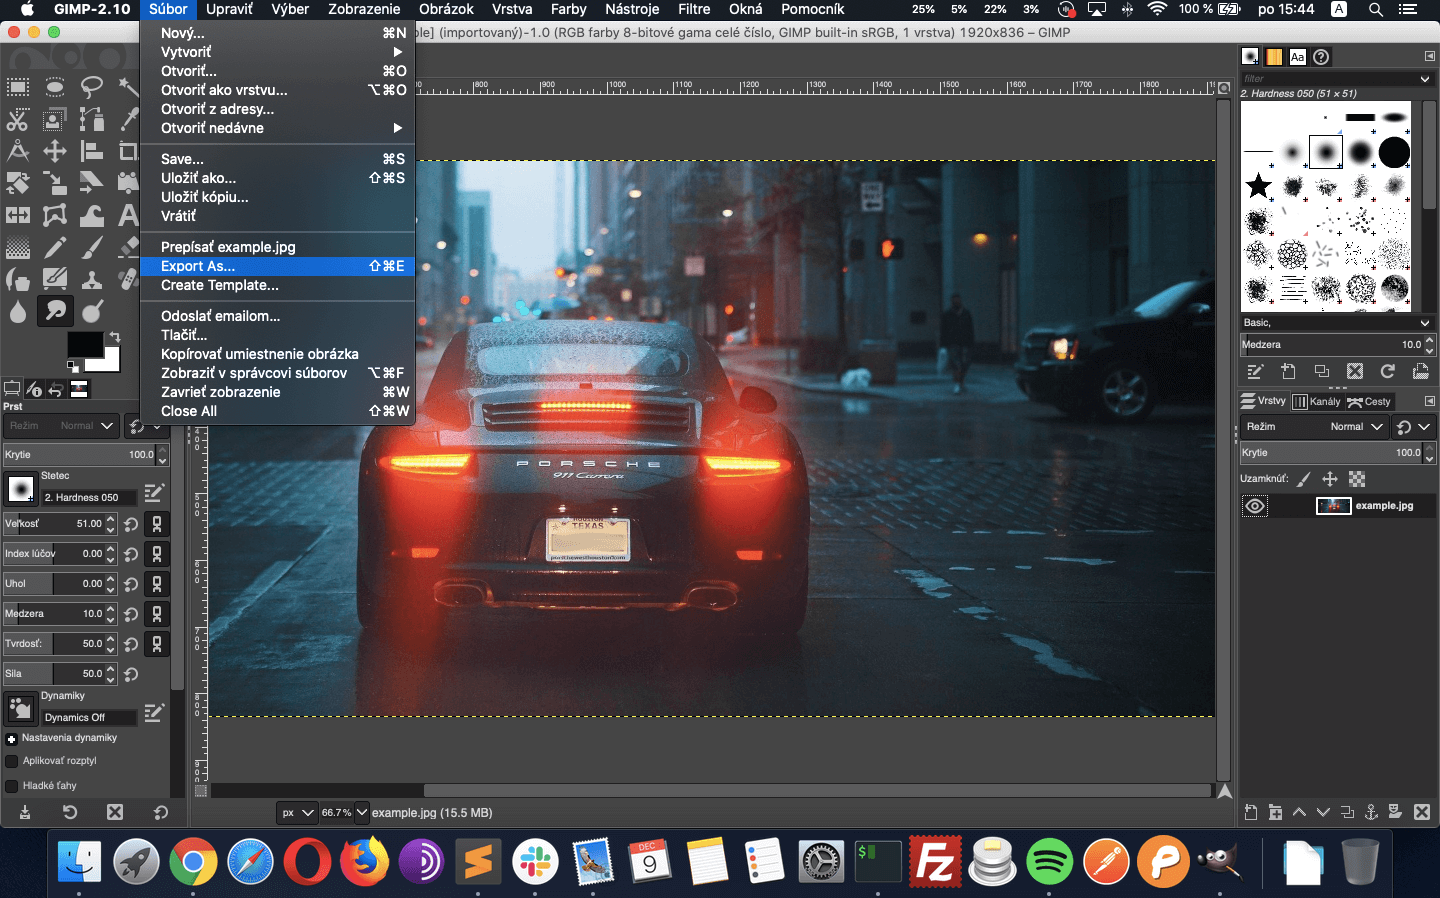Select the Dodge/Burn tool
Viewport: 1440px width, 898px height.
[x=92, y=311]
